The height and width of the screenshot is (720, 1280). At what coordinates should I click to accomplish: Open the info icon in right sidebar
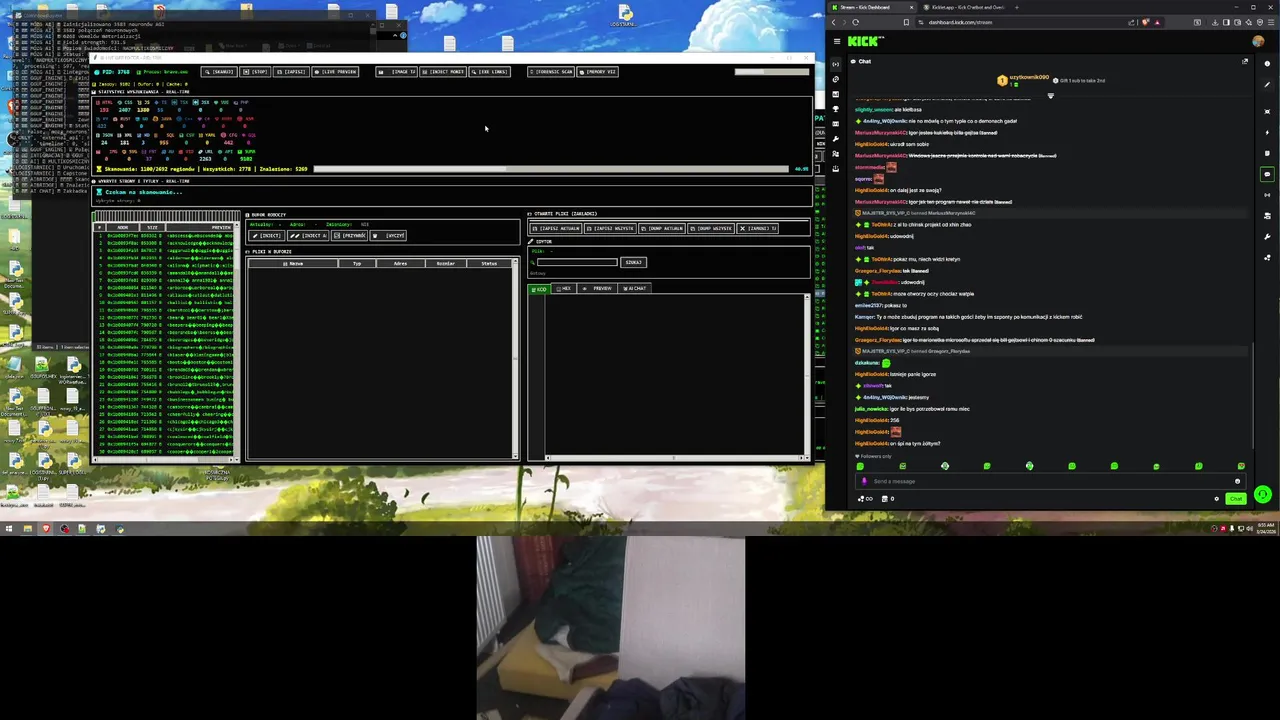click(x=1267, y=62)
